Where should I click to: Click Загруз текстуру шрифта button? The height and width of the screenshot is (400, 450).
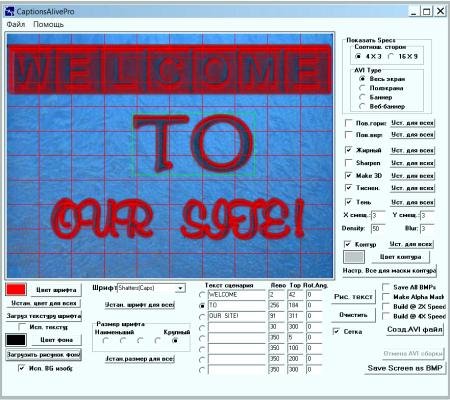click(x=44, y=316)
